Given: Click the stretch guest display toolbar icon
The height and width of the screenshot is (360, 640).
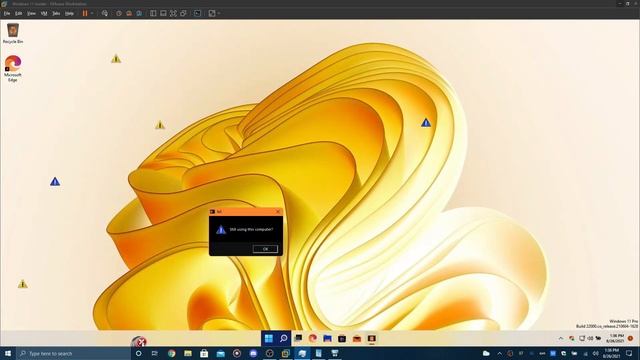Looking at the screenshot, I should 212,13.
